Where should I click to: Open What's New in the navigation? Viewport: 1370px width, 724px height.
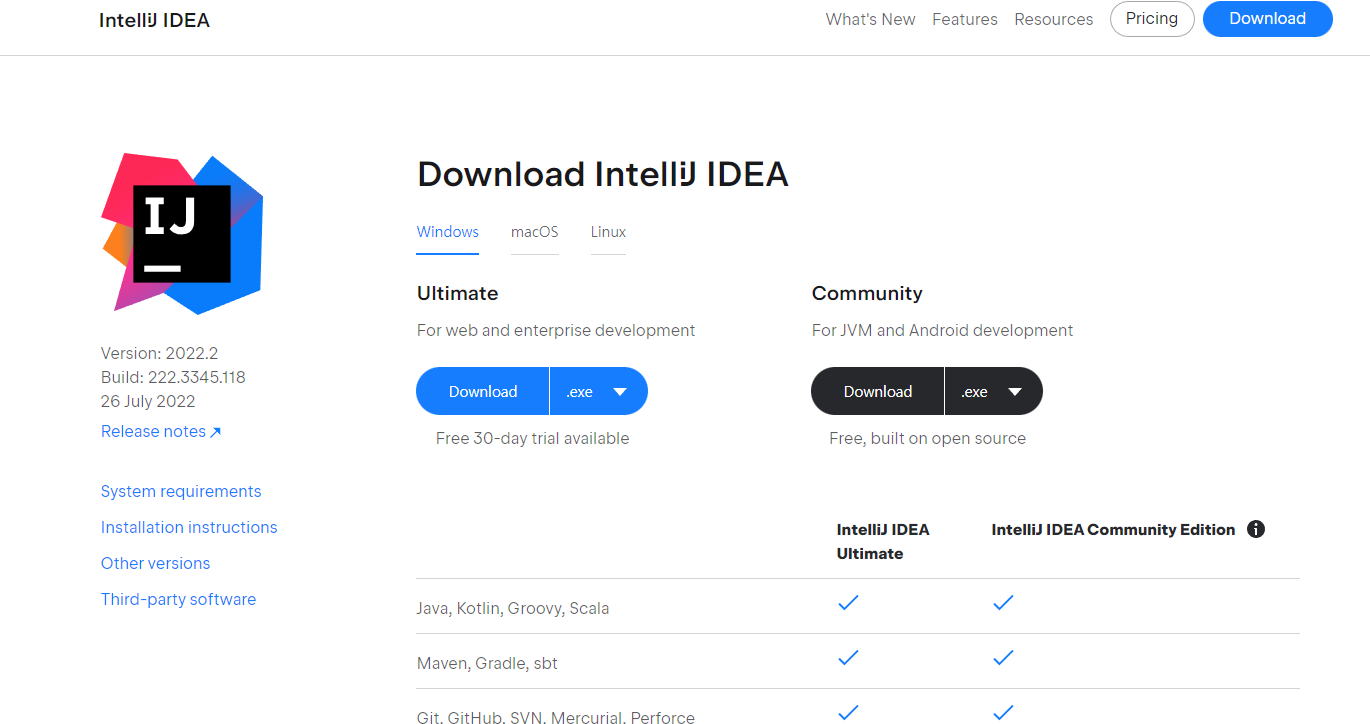click(870, 19)
